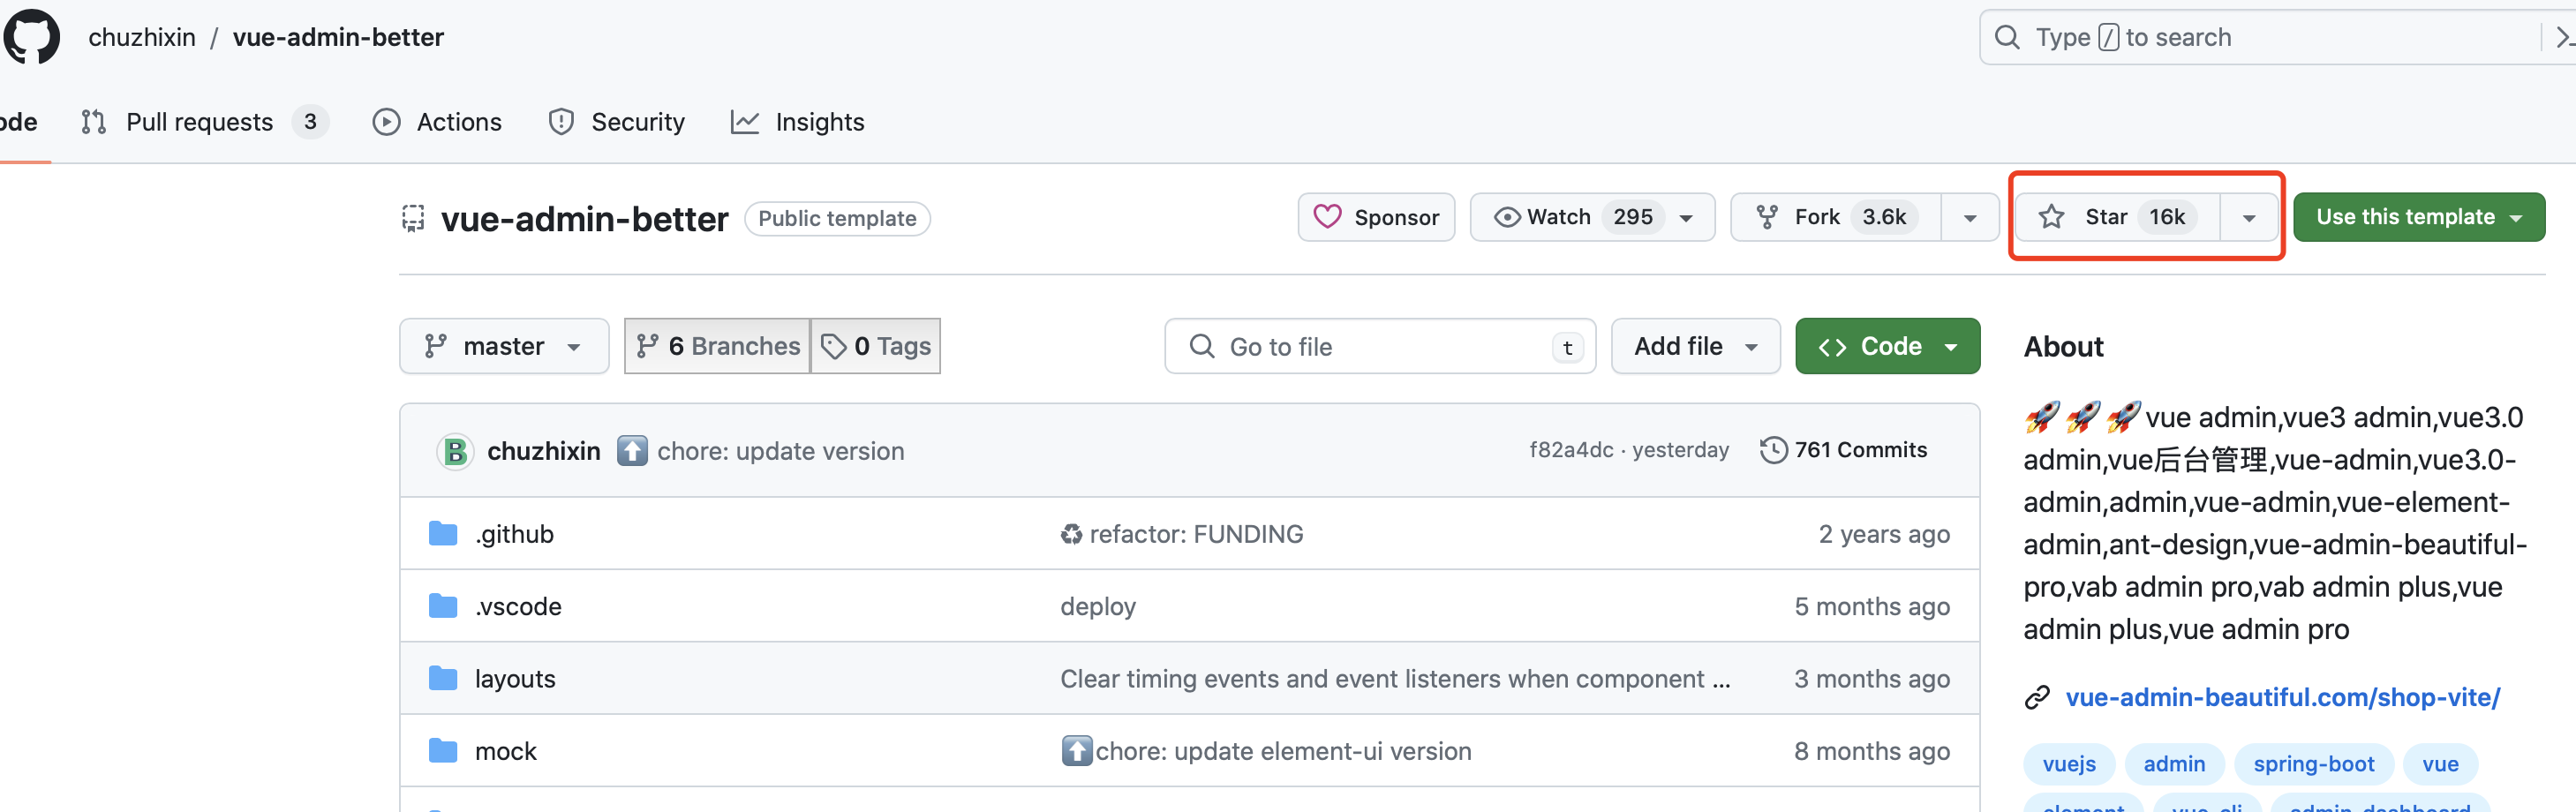Click the Go to file search field
The width and height of the screenshot is (2576, 812).
click(1379, 346)
